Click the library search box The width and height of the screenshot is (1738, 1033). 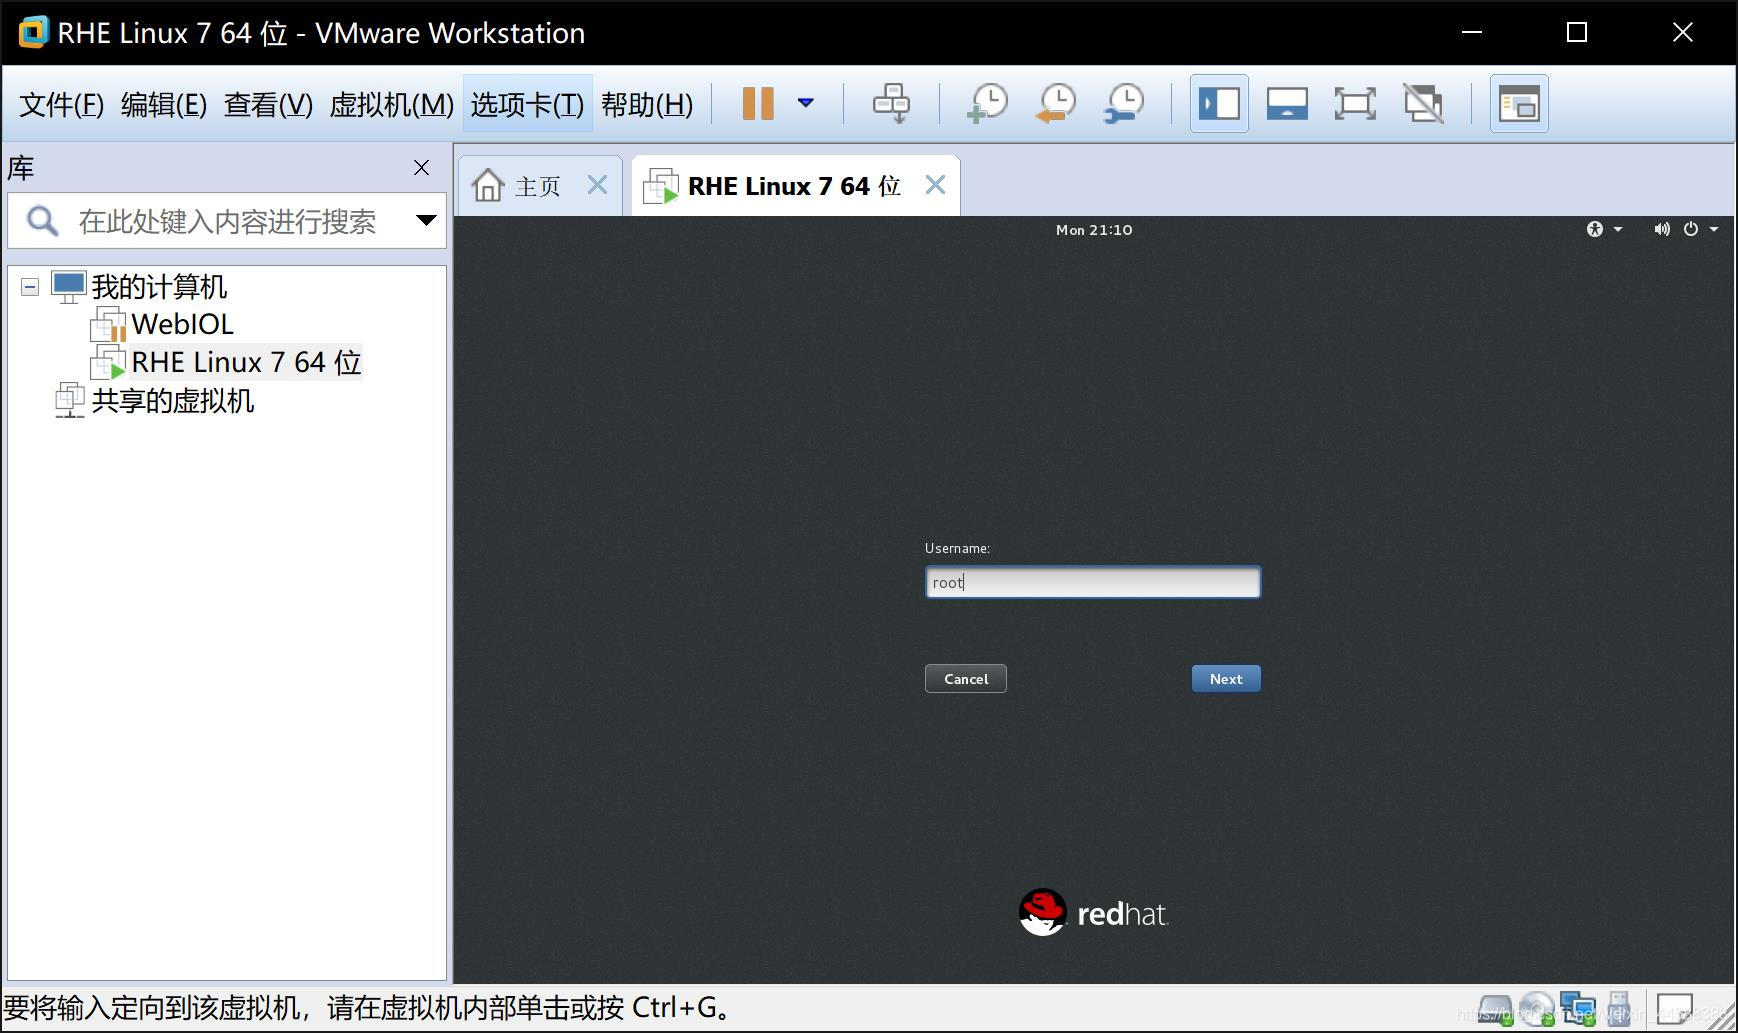[227, 221]
